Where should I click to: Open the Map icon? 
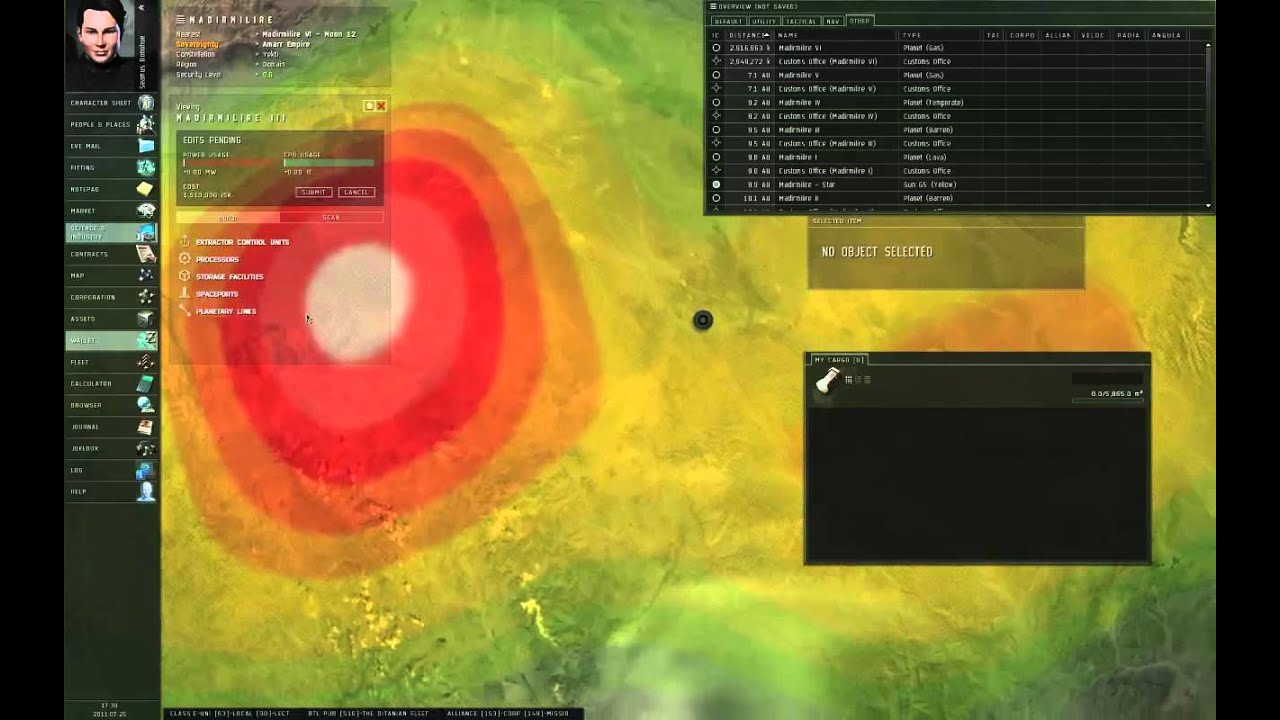pos(146,275)
